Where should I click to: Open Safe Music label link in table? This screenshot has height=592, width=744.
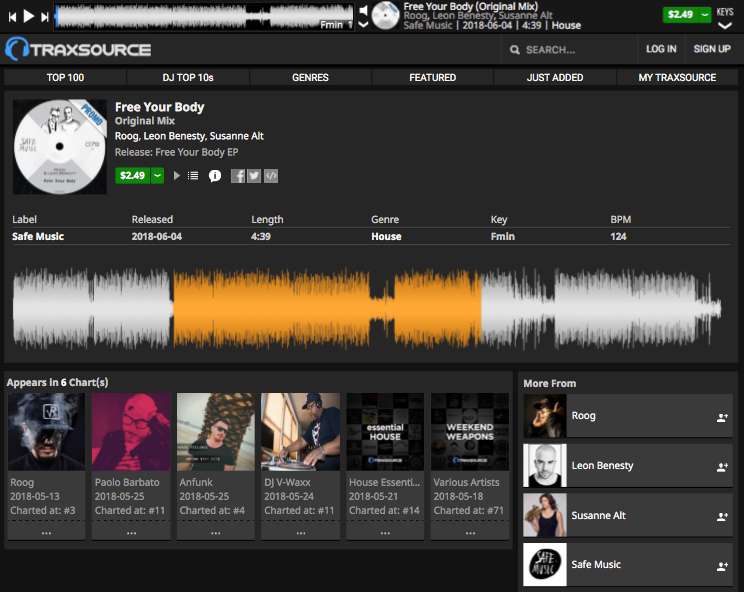[x=38, y=236]
